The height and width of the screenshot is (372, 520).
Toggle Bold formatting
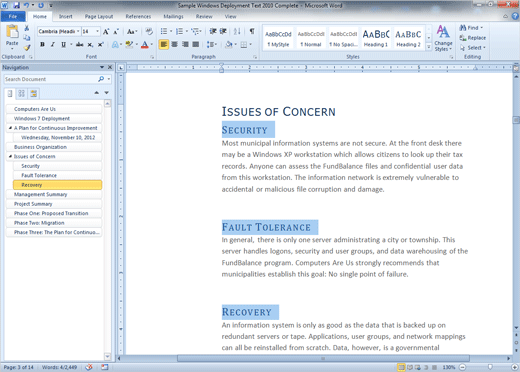(42, 44)
